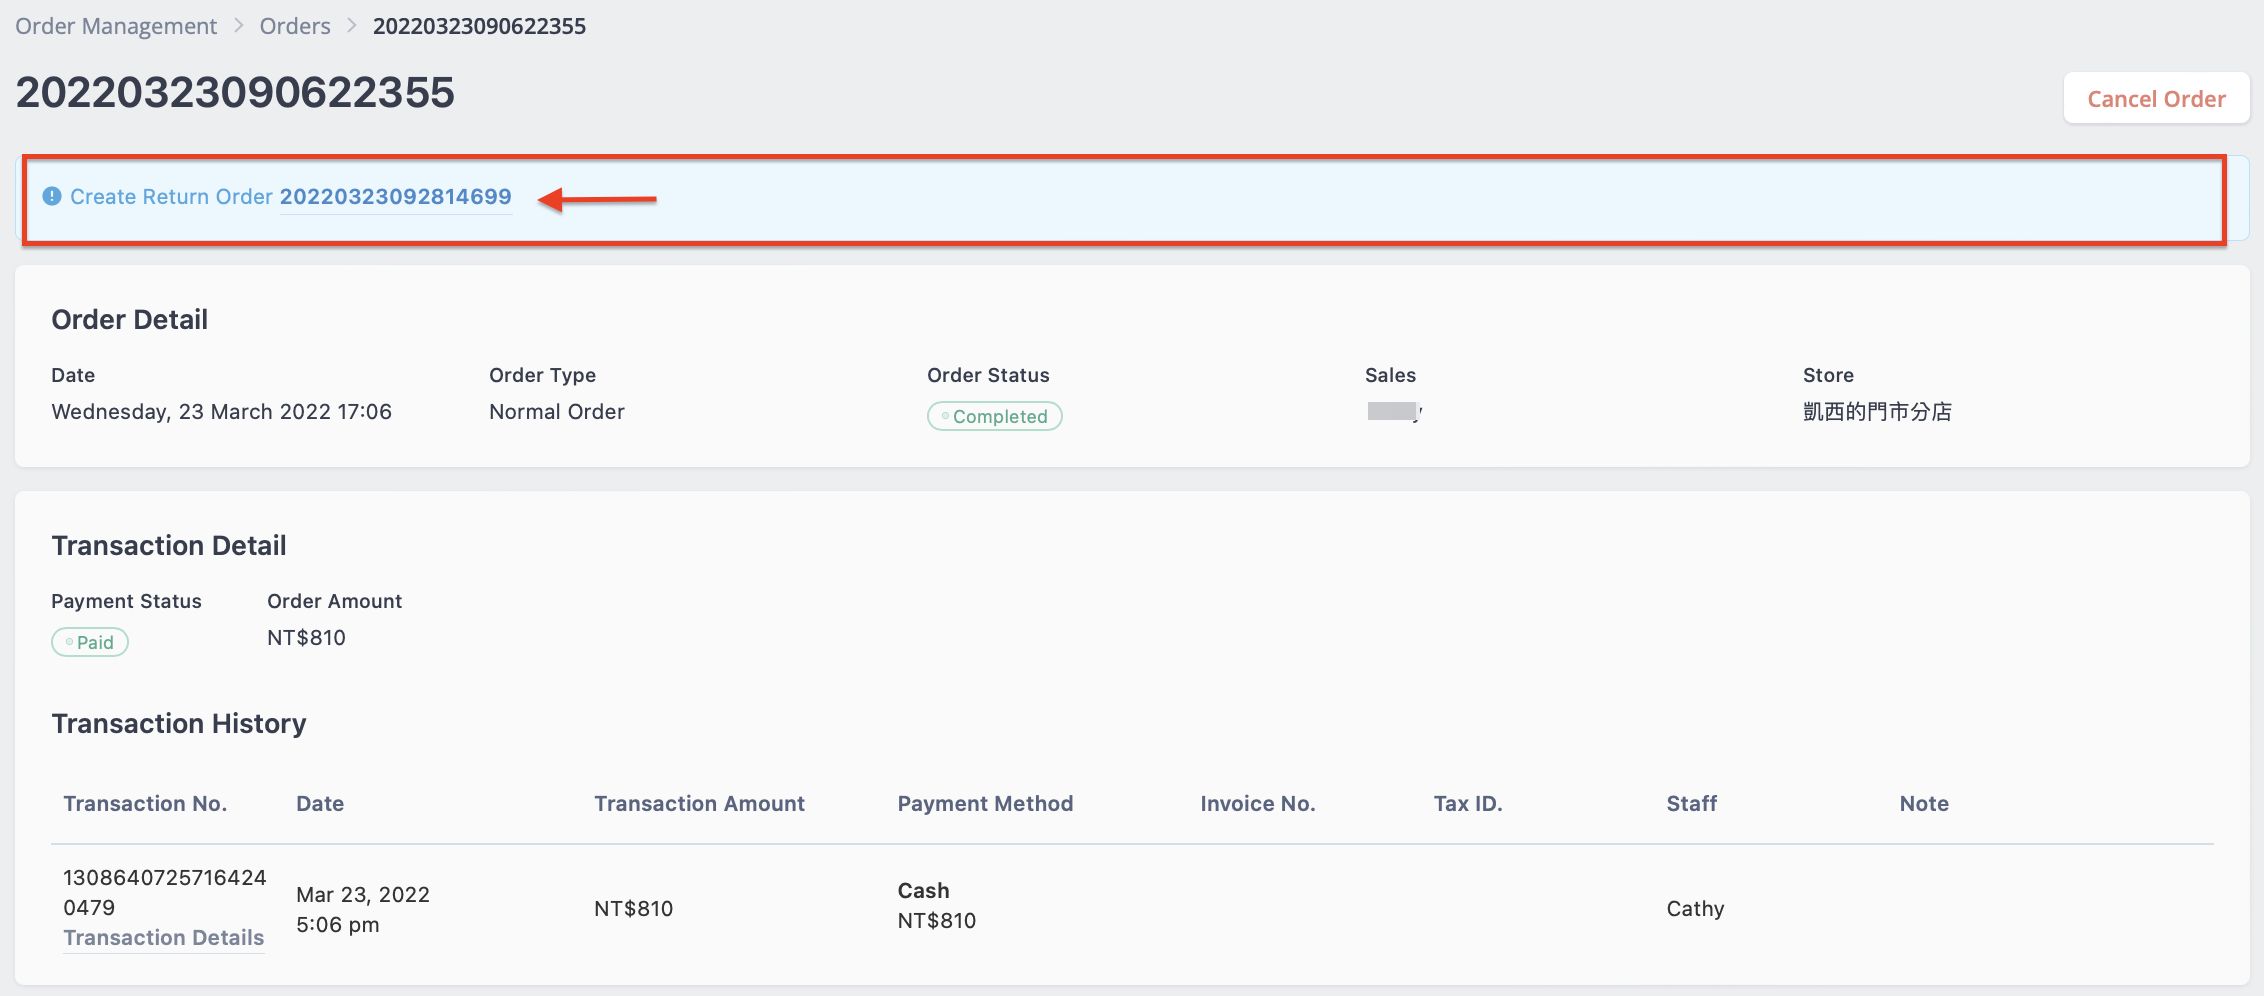
Task: Click the Transaction Amount column header
Action: pyautogui.click(x=699, y=804)
